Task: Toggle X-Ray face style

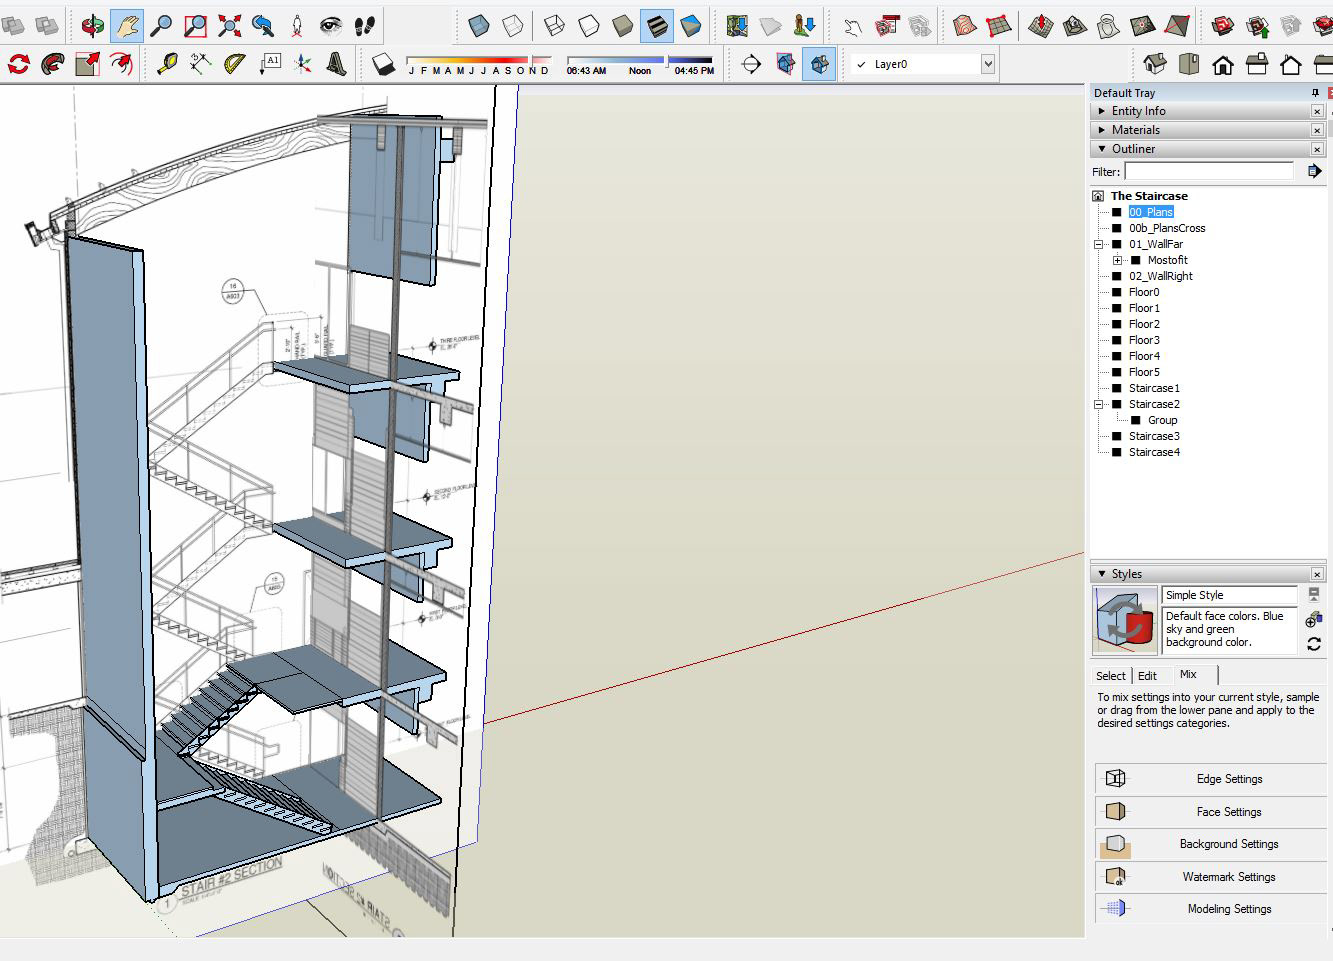Action: point(479,26)
